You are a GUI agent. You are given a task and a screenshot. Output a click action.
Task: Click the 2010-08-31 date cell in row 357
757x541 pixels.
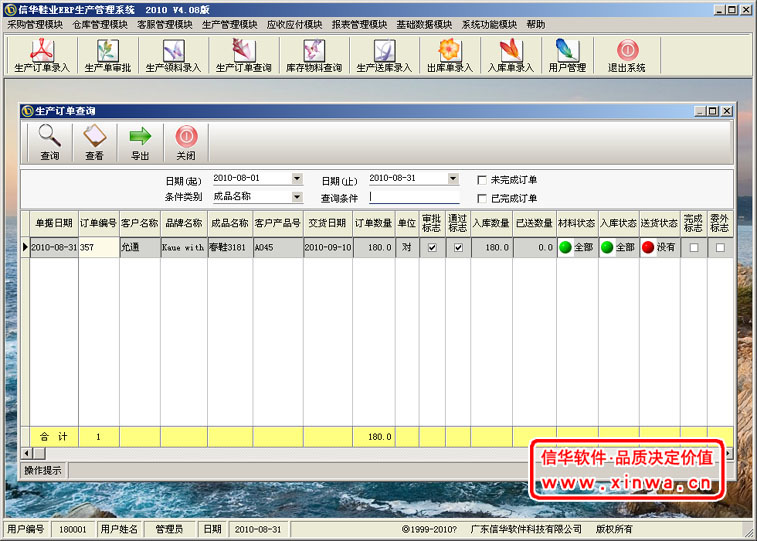[54, 248]
